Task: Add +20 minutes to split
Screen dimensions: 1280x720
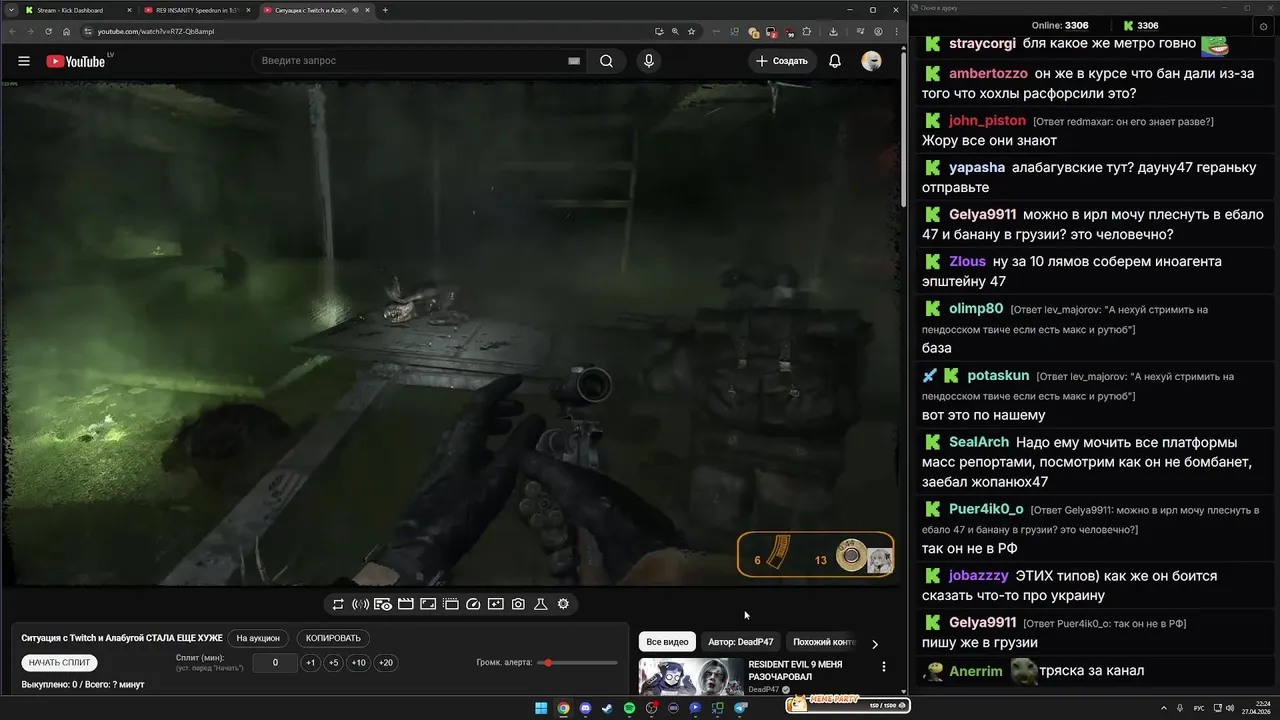Action: pyautogui.click(x=385, y=663)
